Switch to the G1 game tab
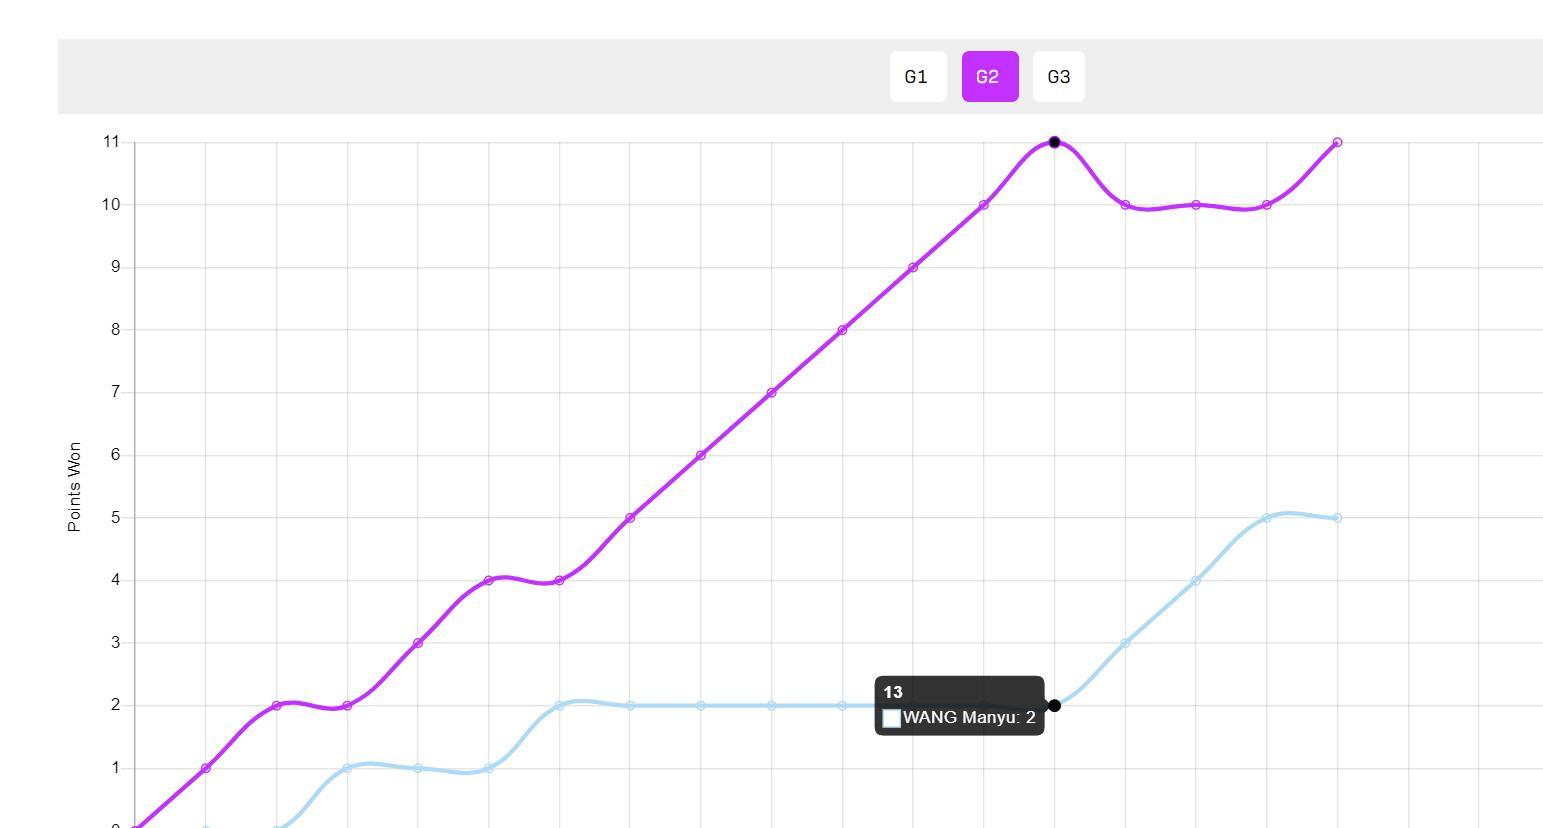This screenshot has width=1543, height=828. click(917, 77)
